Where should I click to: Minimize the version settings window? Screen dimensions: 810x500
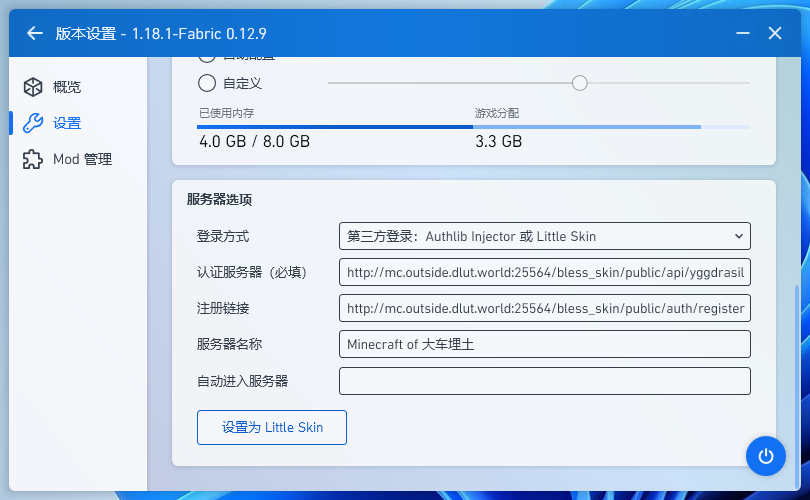(x=742, y=33)
